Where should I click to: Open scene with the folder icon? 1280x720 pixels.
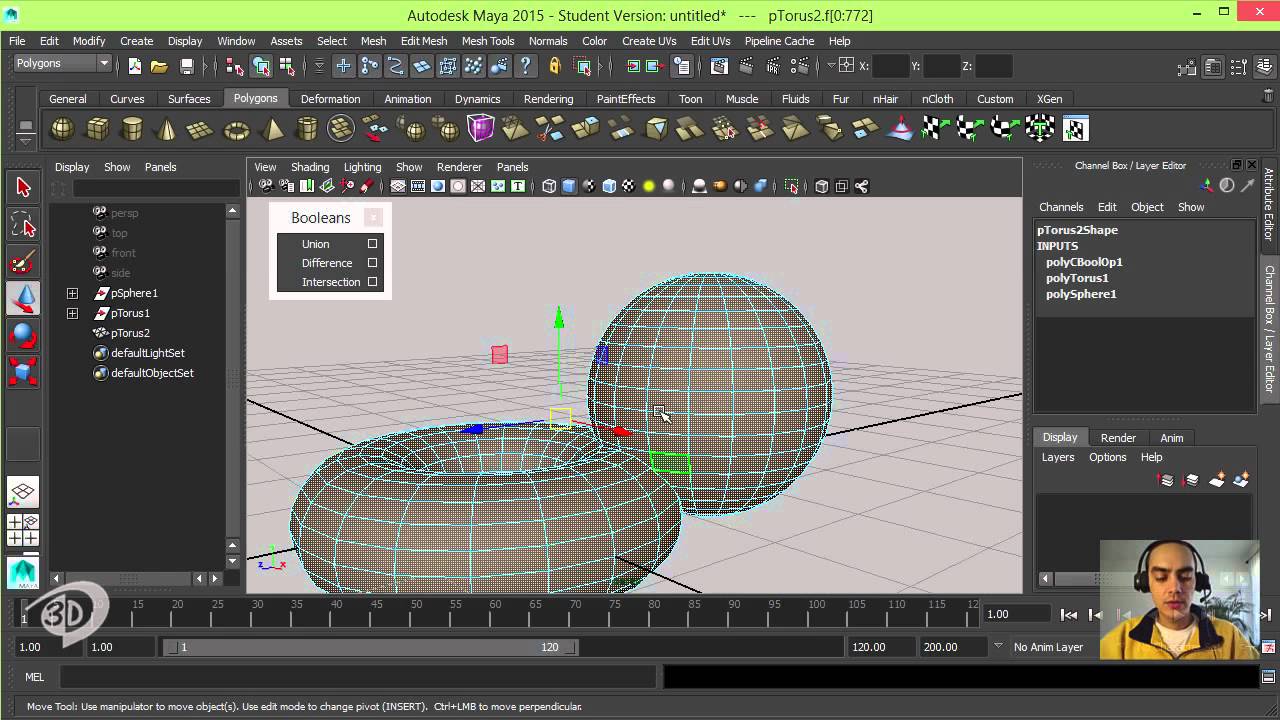(x=159, y=67)
